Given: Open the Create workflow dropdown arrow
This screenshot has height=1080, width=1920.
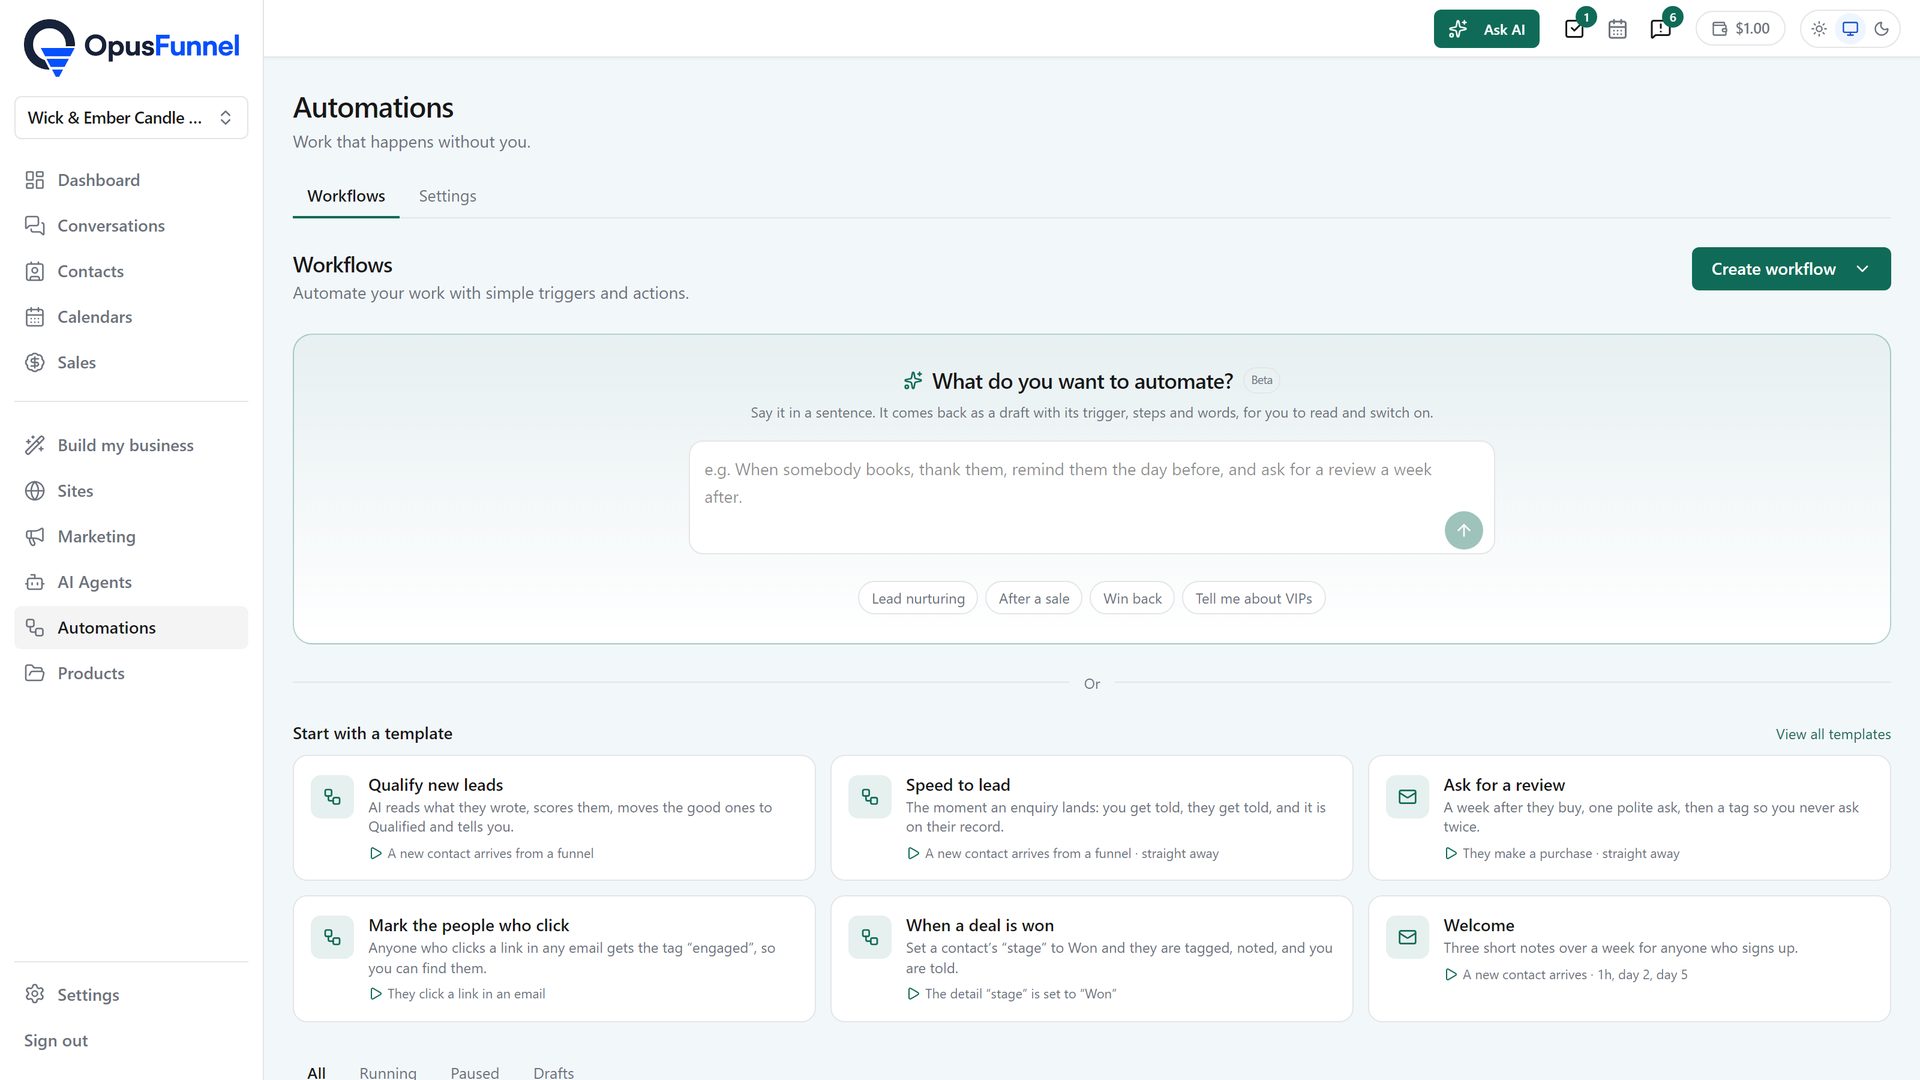Looking at the screenshot, I should coord(1862,269).
